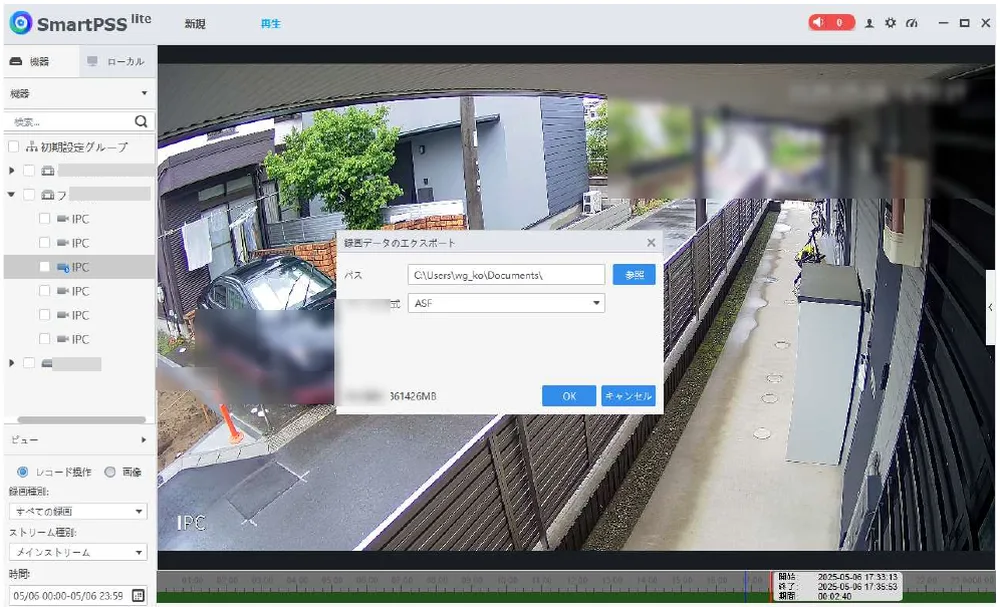Click the device tree horizontal scrollbar
This screenshot has width=1000, height=607.
[82, 420]
